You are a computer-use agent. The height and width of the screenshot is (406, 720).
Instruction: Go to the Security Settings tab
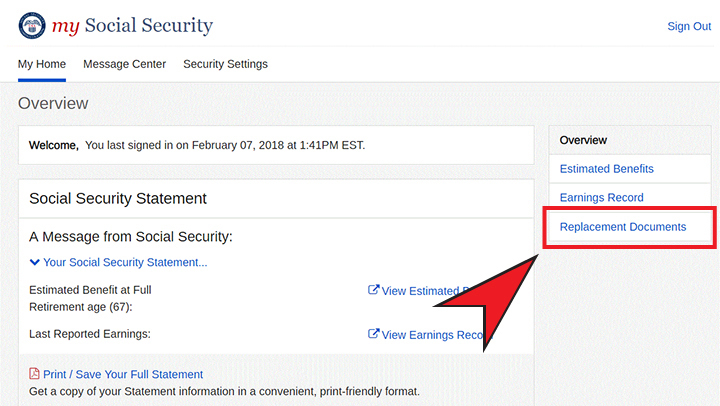pyautogui.click(x=225, y=64)
